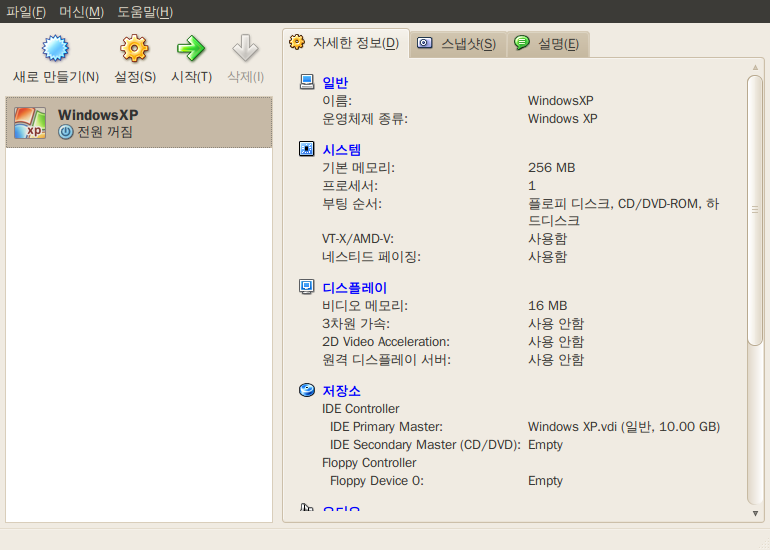Screen dimensions: 770x550
Task: Click the IDE Controller row
Action: (361, 409)
